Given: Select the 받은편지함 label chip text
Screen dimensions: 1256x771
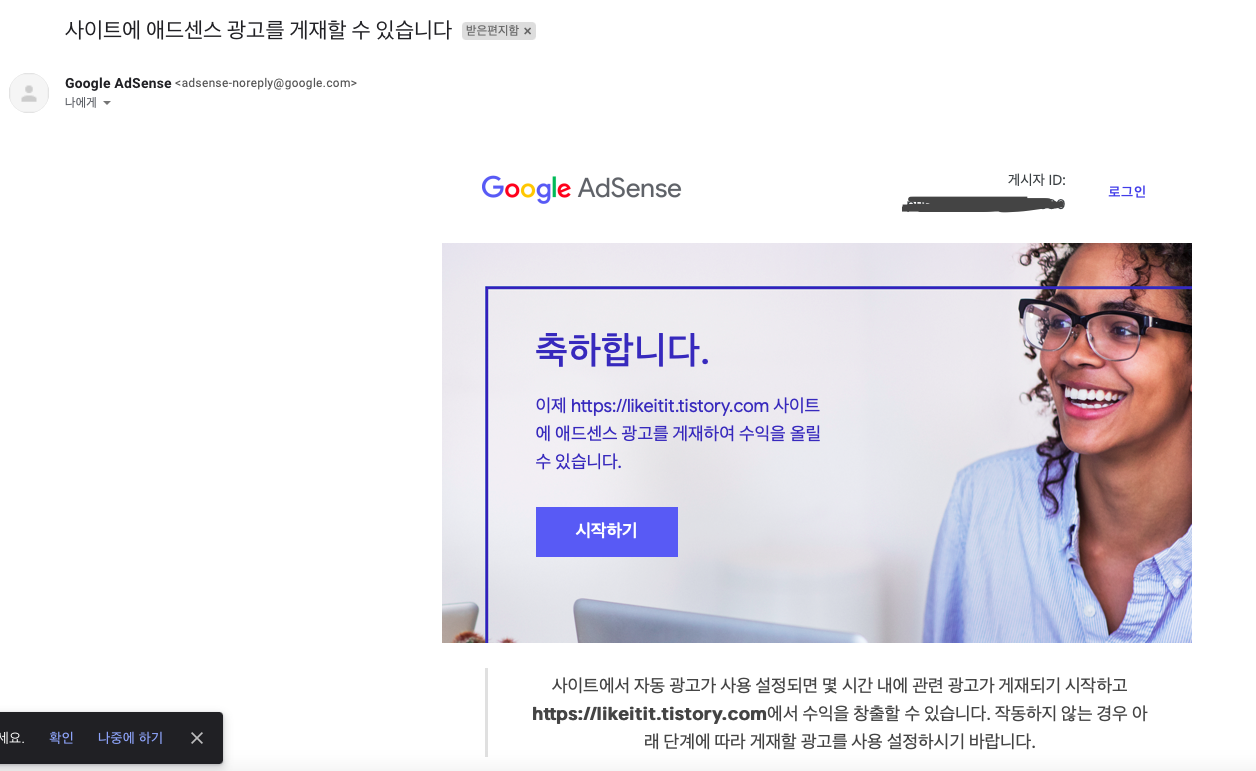Looking at the screenshot, I should (492, 31).
